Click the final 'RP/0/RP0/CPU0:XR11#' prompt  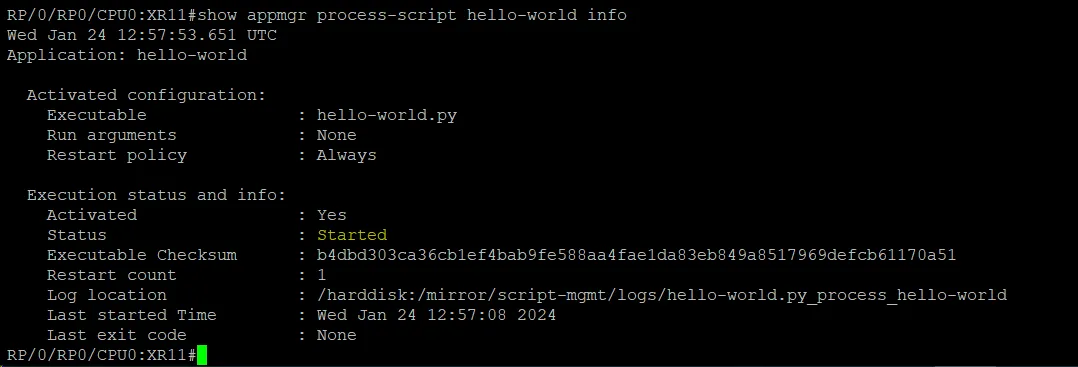pos(102,355)
